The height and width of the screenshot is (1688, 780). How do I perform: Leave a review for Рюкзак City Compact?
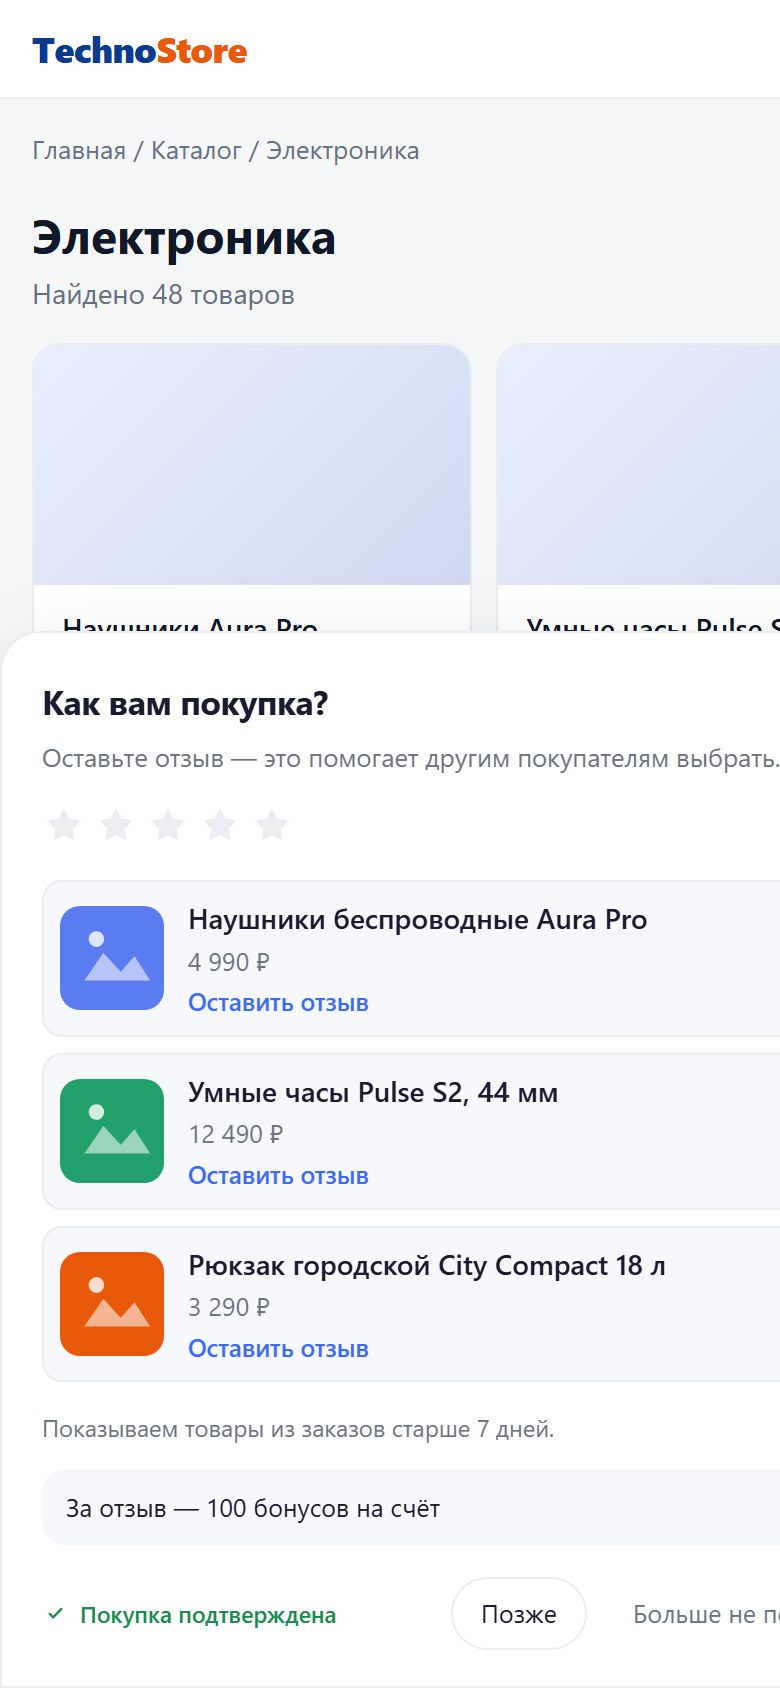[x=278, y=1349]
